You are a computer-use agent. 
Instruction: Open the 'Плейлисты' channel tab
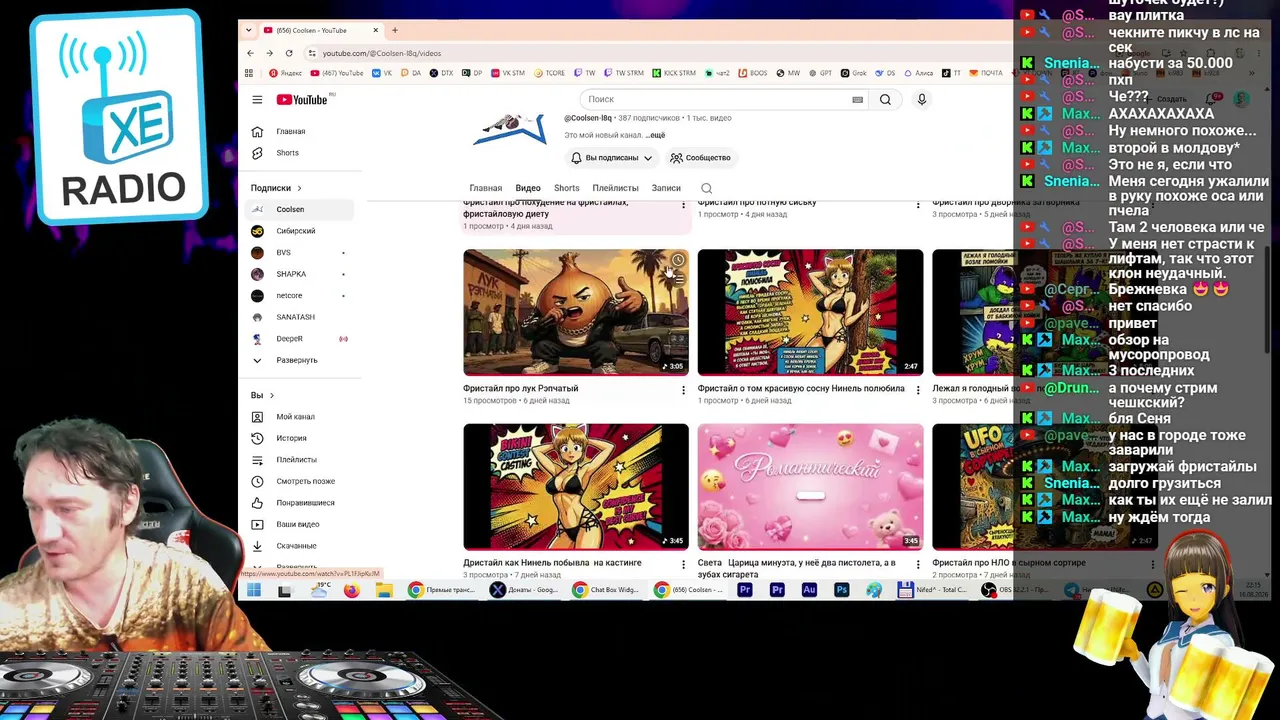pyautogui.click(x=615, y=188)
